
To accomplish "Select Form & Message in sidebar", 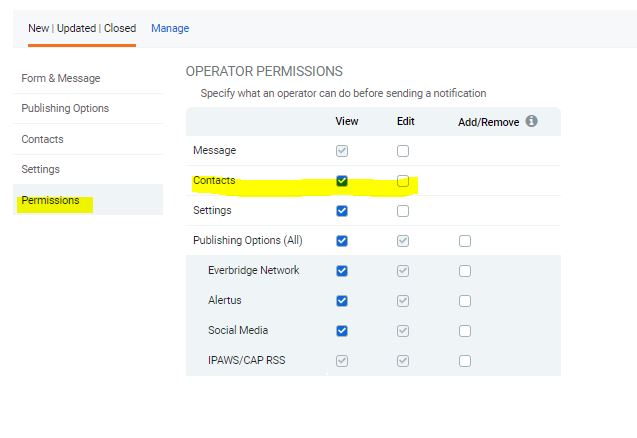I will pos(61,78).
